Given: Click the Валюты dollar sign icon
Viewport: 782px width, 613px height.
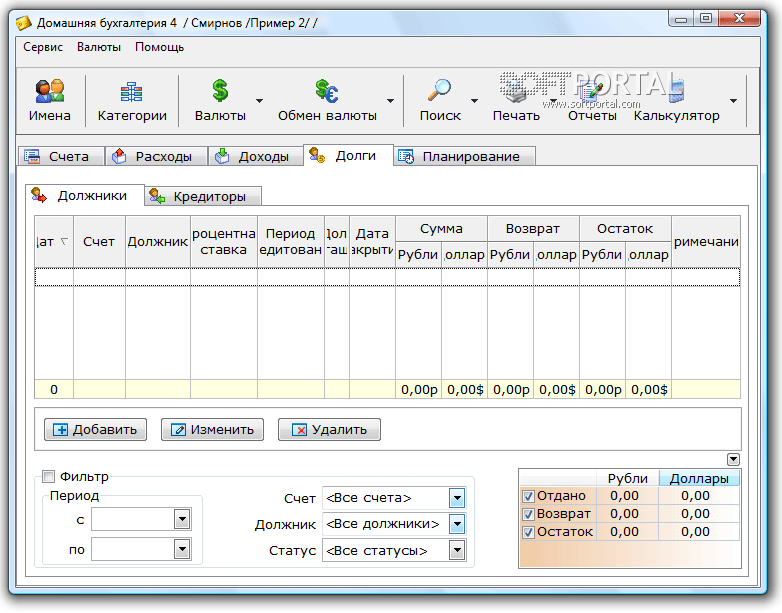Looking at the screenshot, I should point(220,91).
